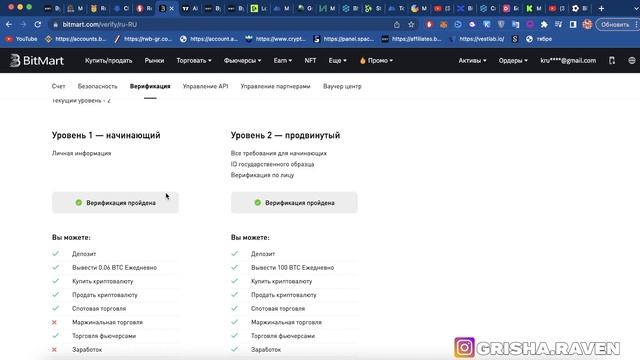Expand the Фьючерсы dropdown

click(242, 60)
